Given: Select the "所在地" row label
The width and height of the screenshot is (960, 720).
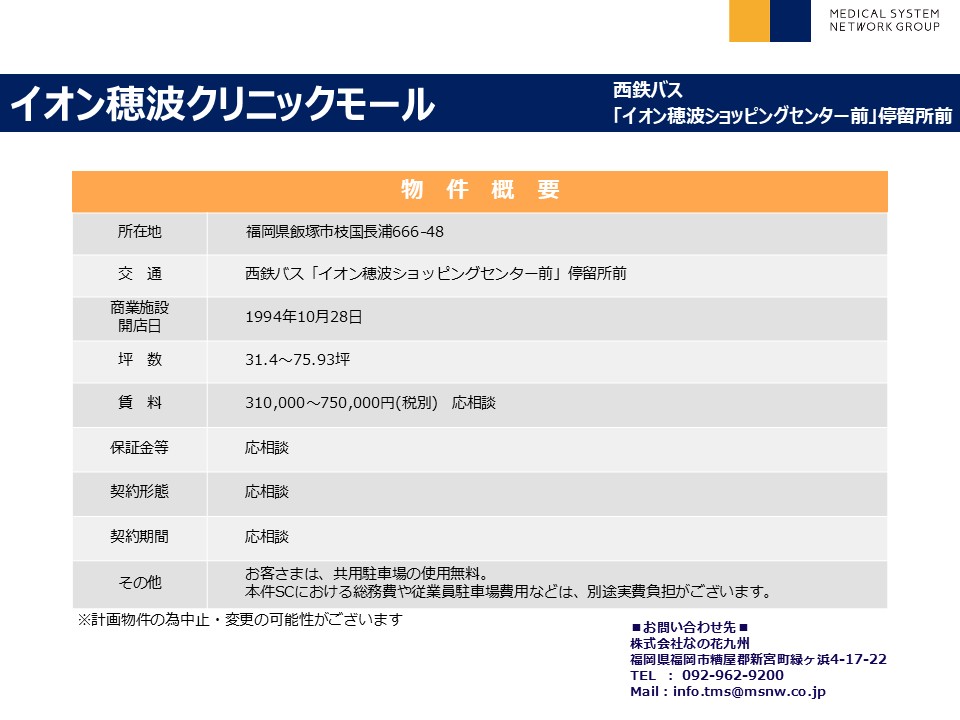Looking at the screenshot, I should (x=140, y=231).
